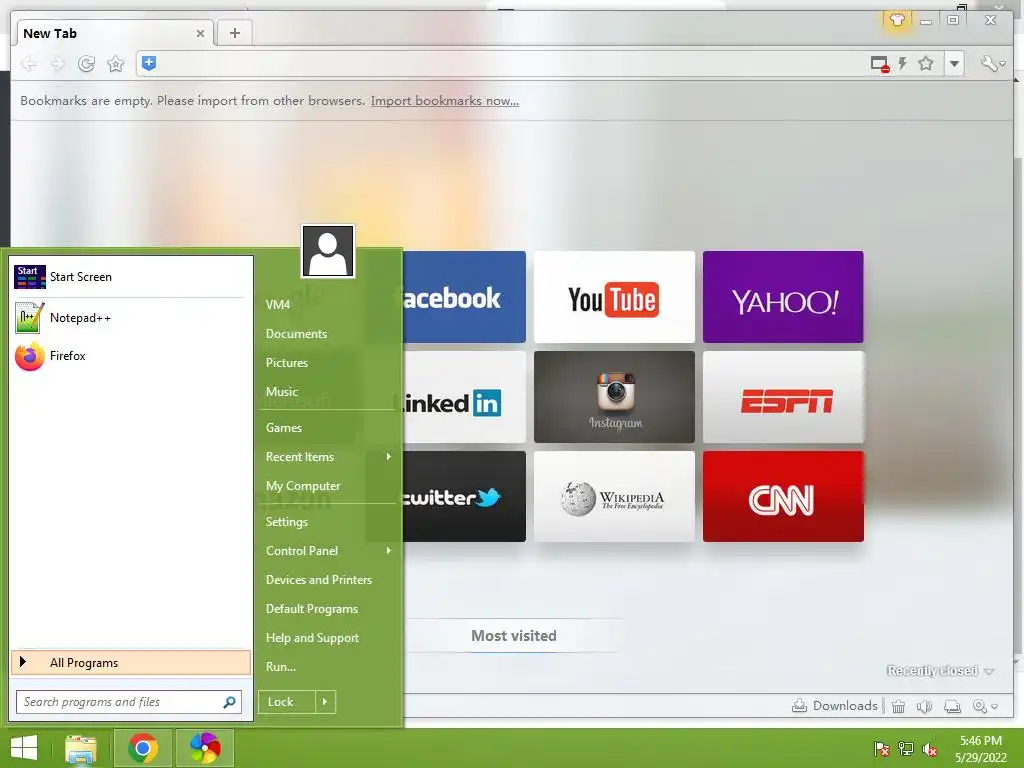The height and width of the screenshot is (768, 1024).
Task: Open the YouTube speed dial tile
Action: (x=614, y=297)
